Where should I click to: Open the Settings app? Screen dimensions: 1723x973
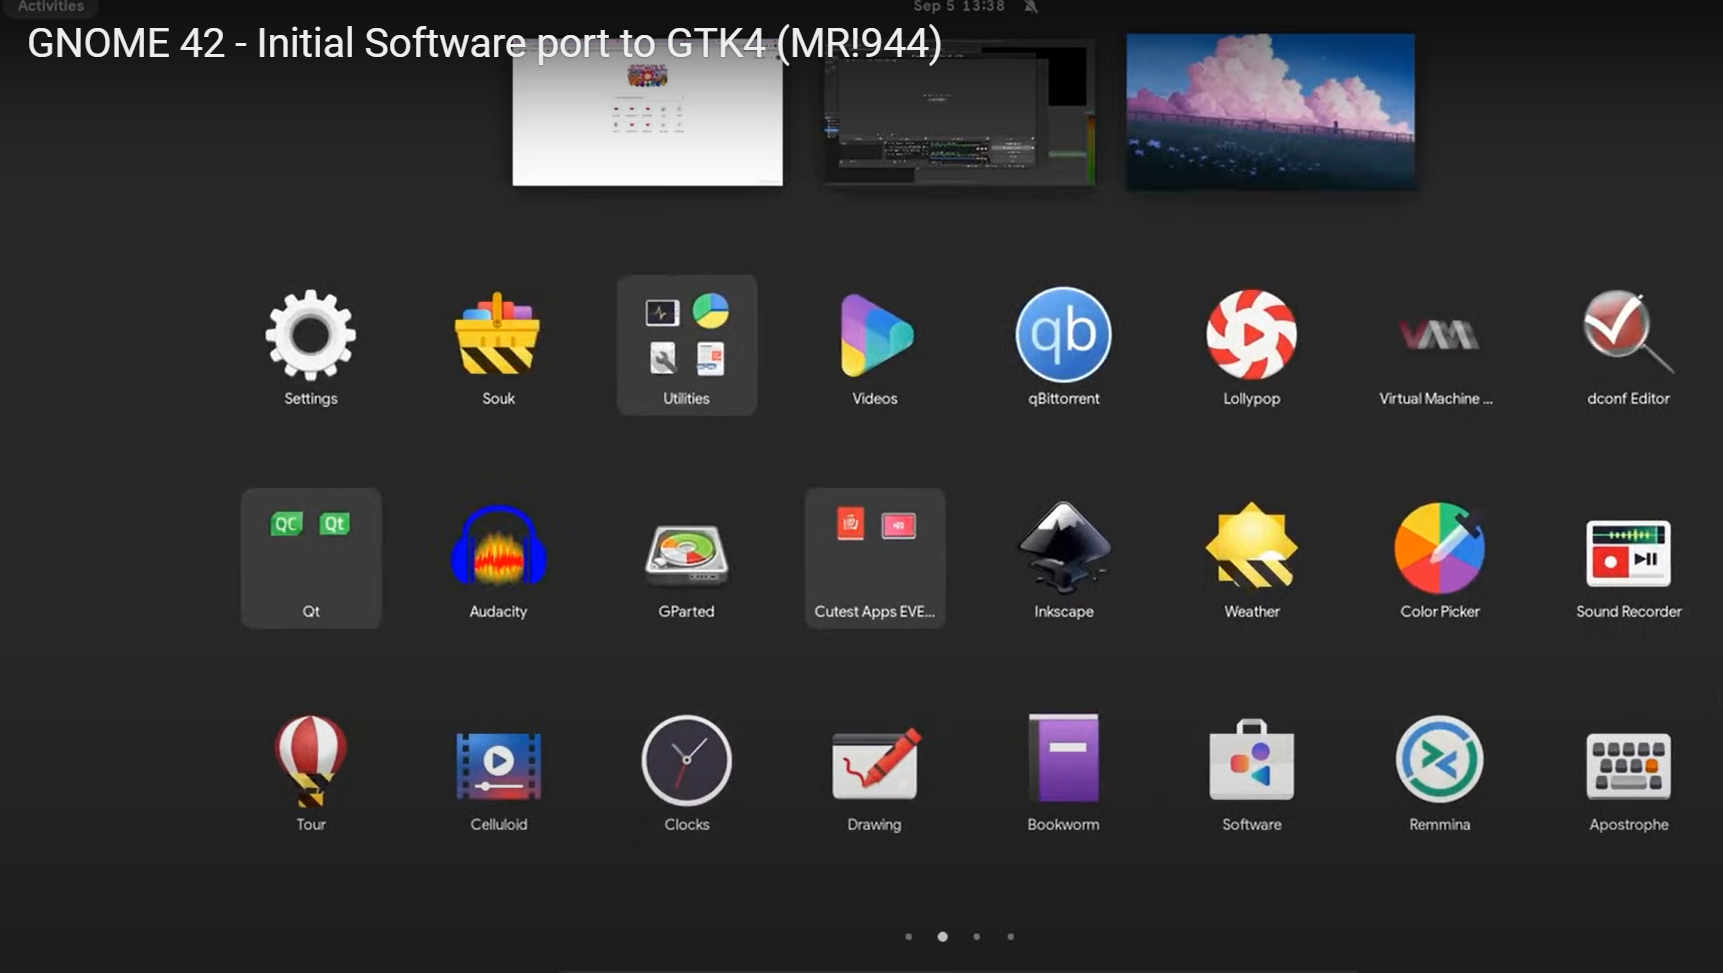(311, 346)
